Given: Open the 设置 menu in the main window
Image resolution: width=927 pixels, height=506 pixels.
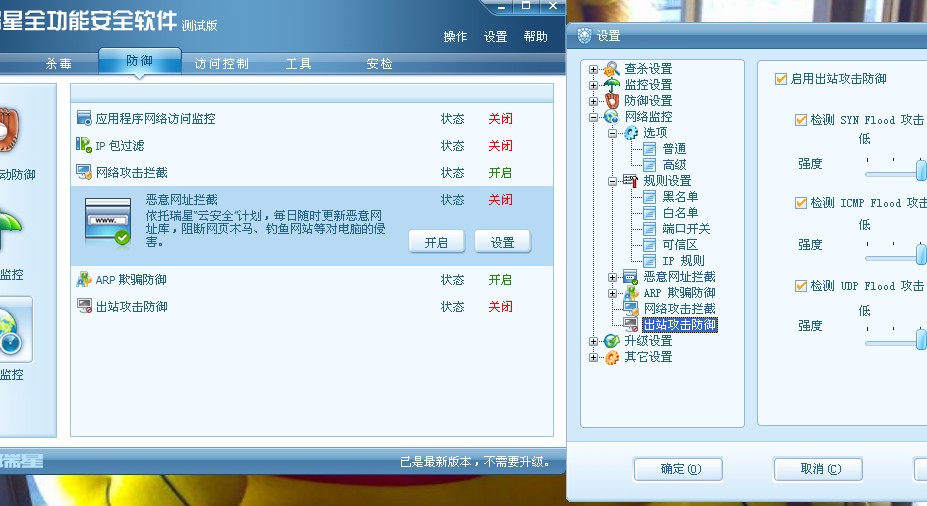Looking at the screenshot, I should tap(495, 37).
